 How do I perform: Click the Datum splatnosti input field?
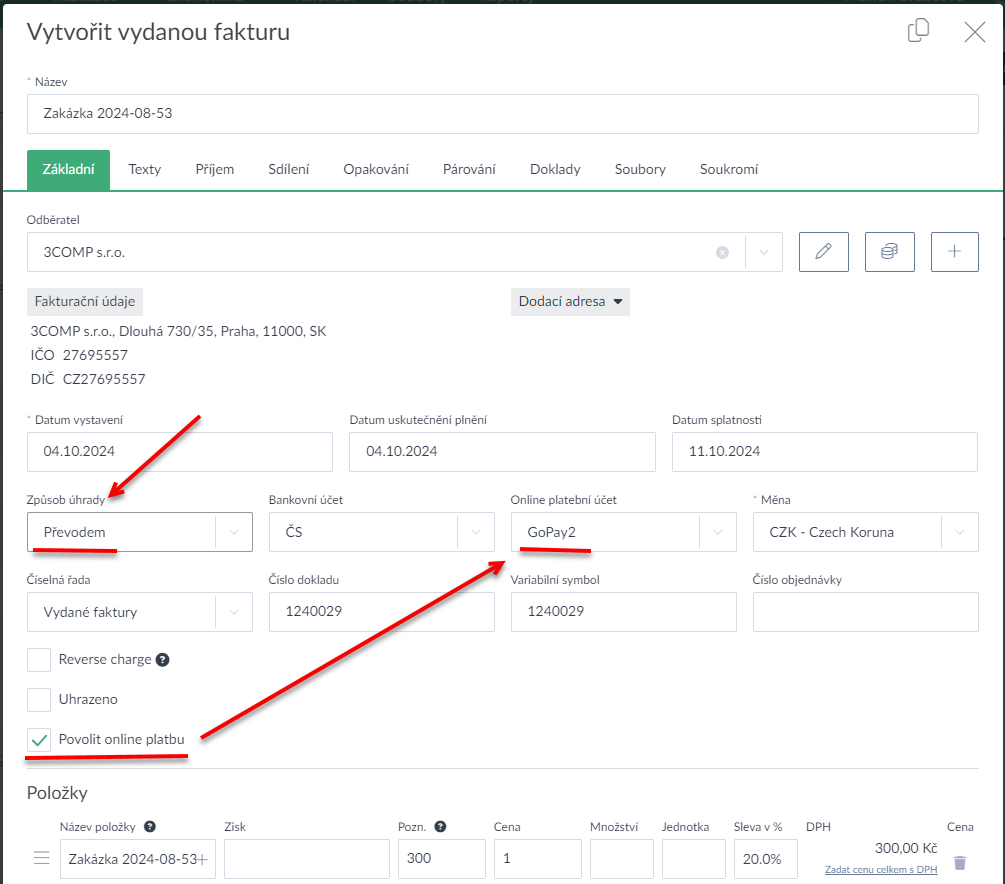tap(824, 452)
